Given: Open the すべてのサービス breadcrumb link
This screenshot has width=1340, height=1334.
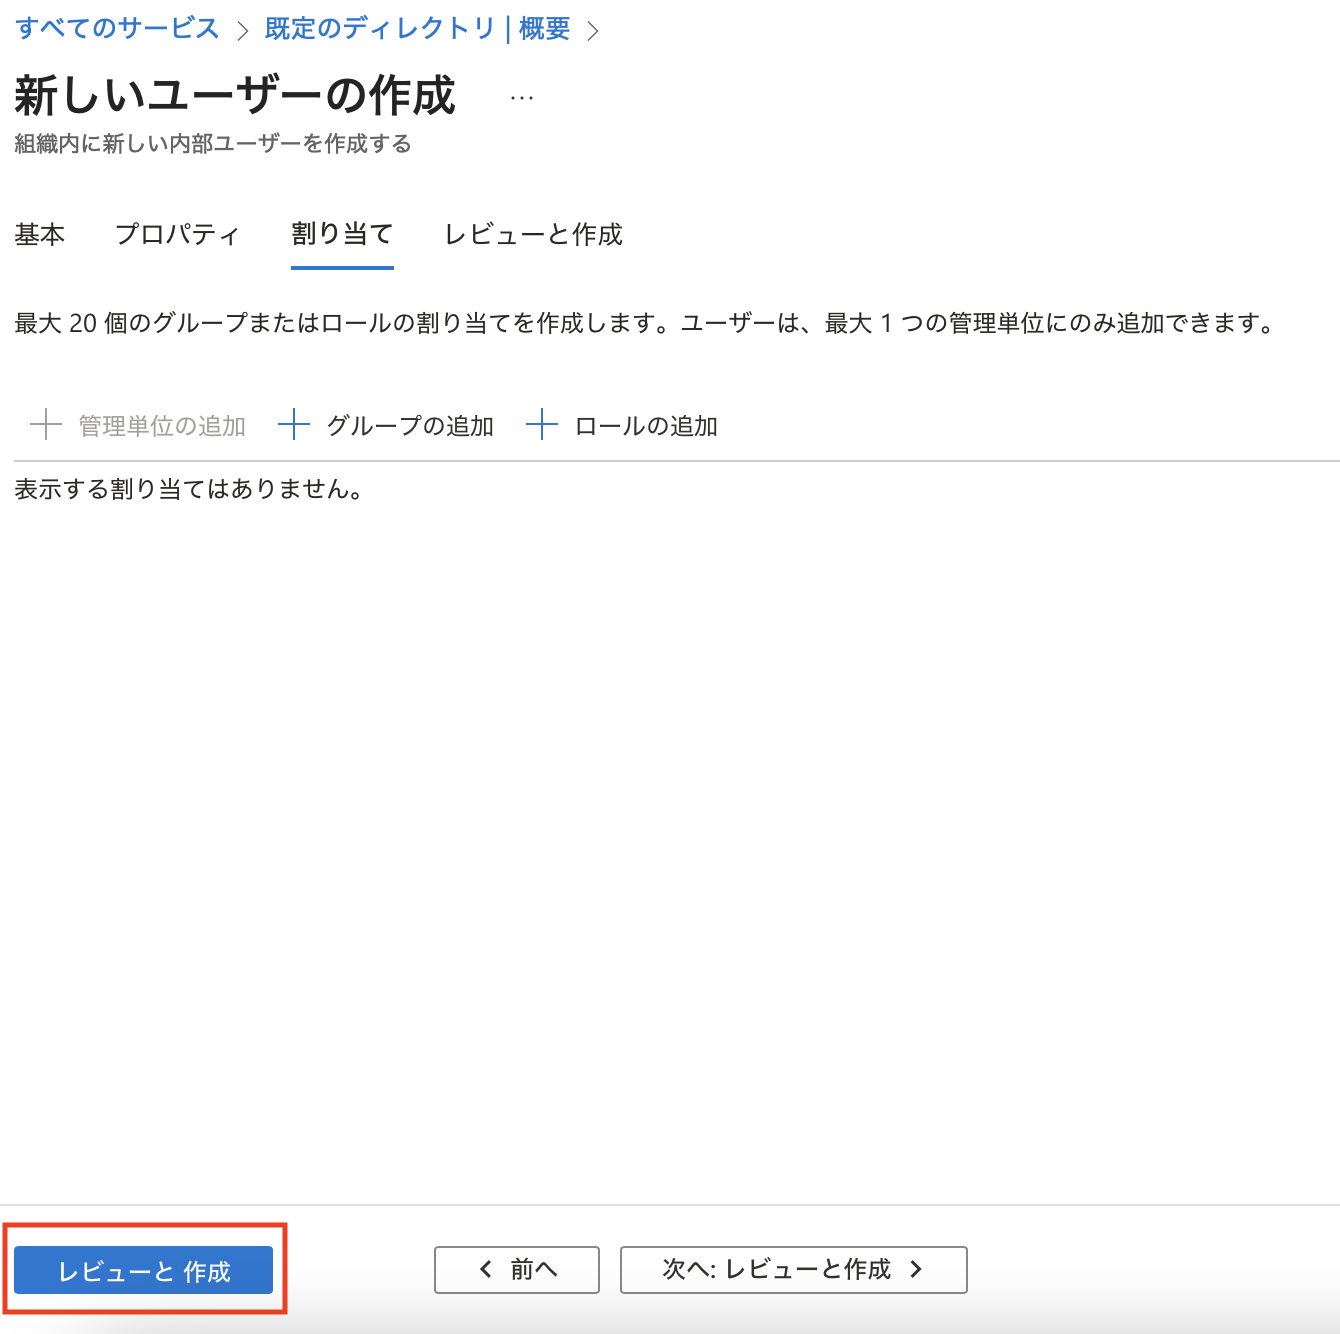Looking at the screenshot, I should coord(115,30).
